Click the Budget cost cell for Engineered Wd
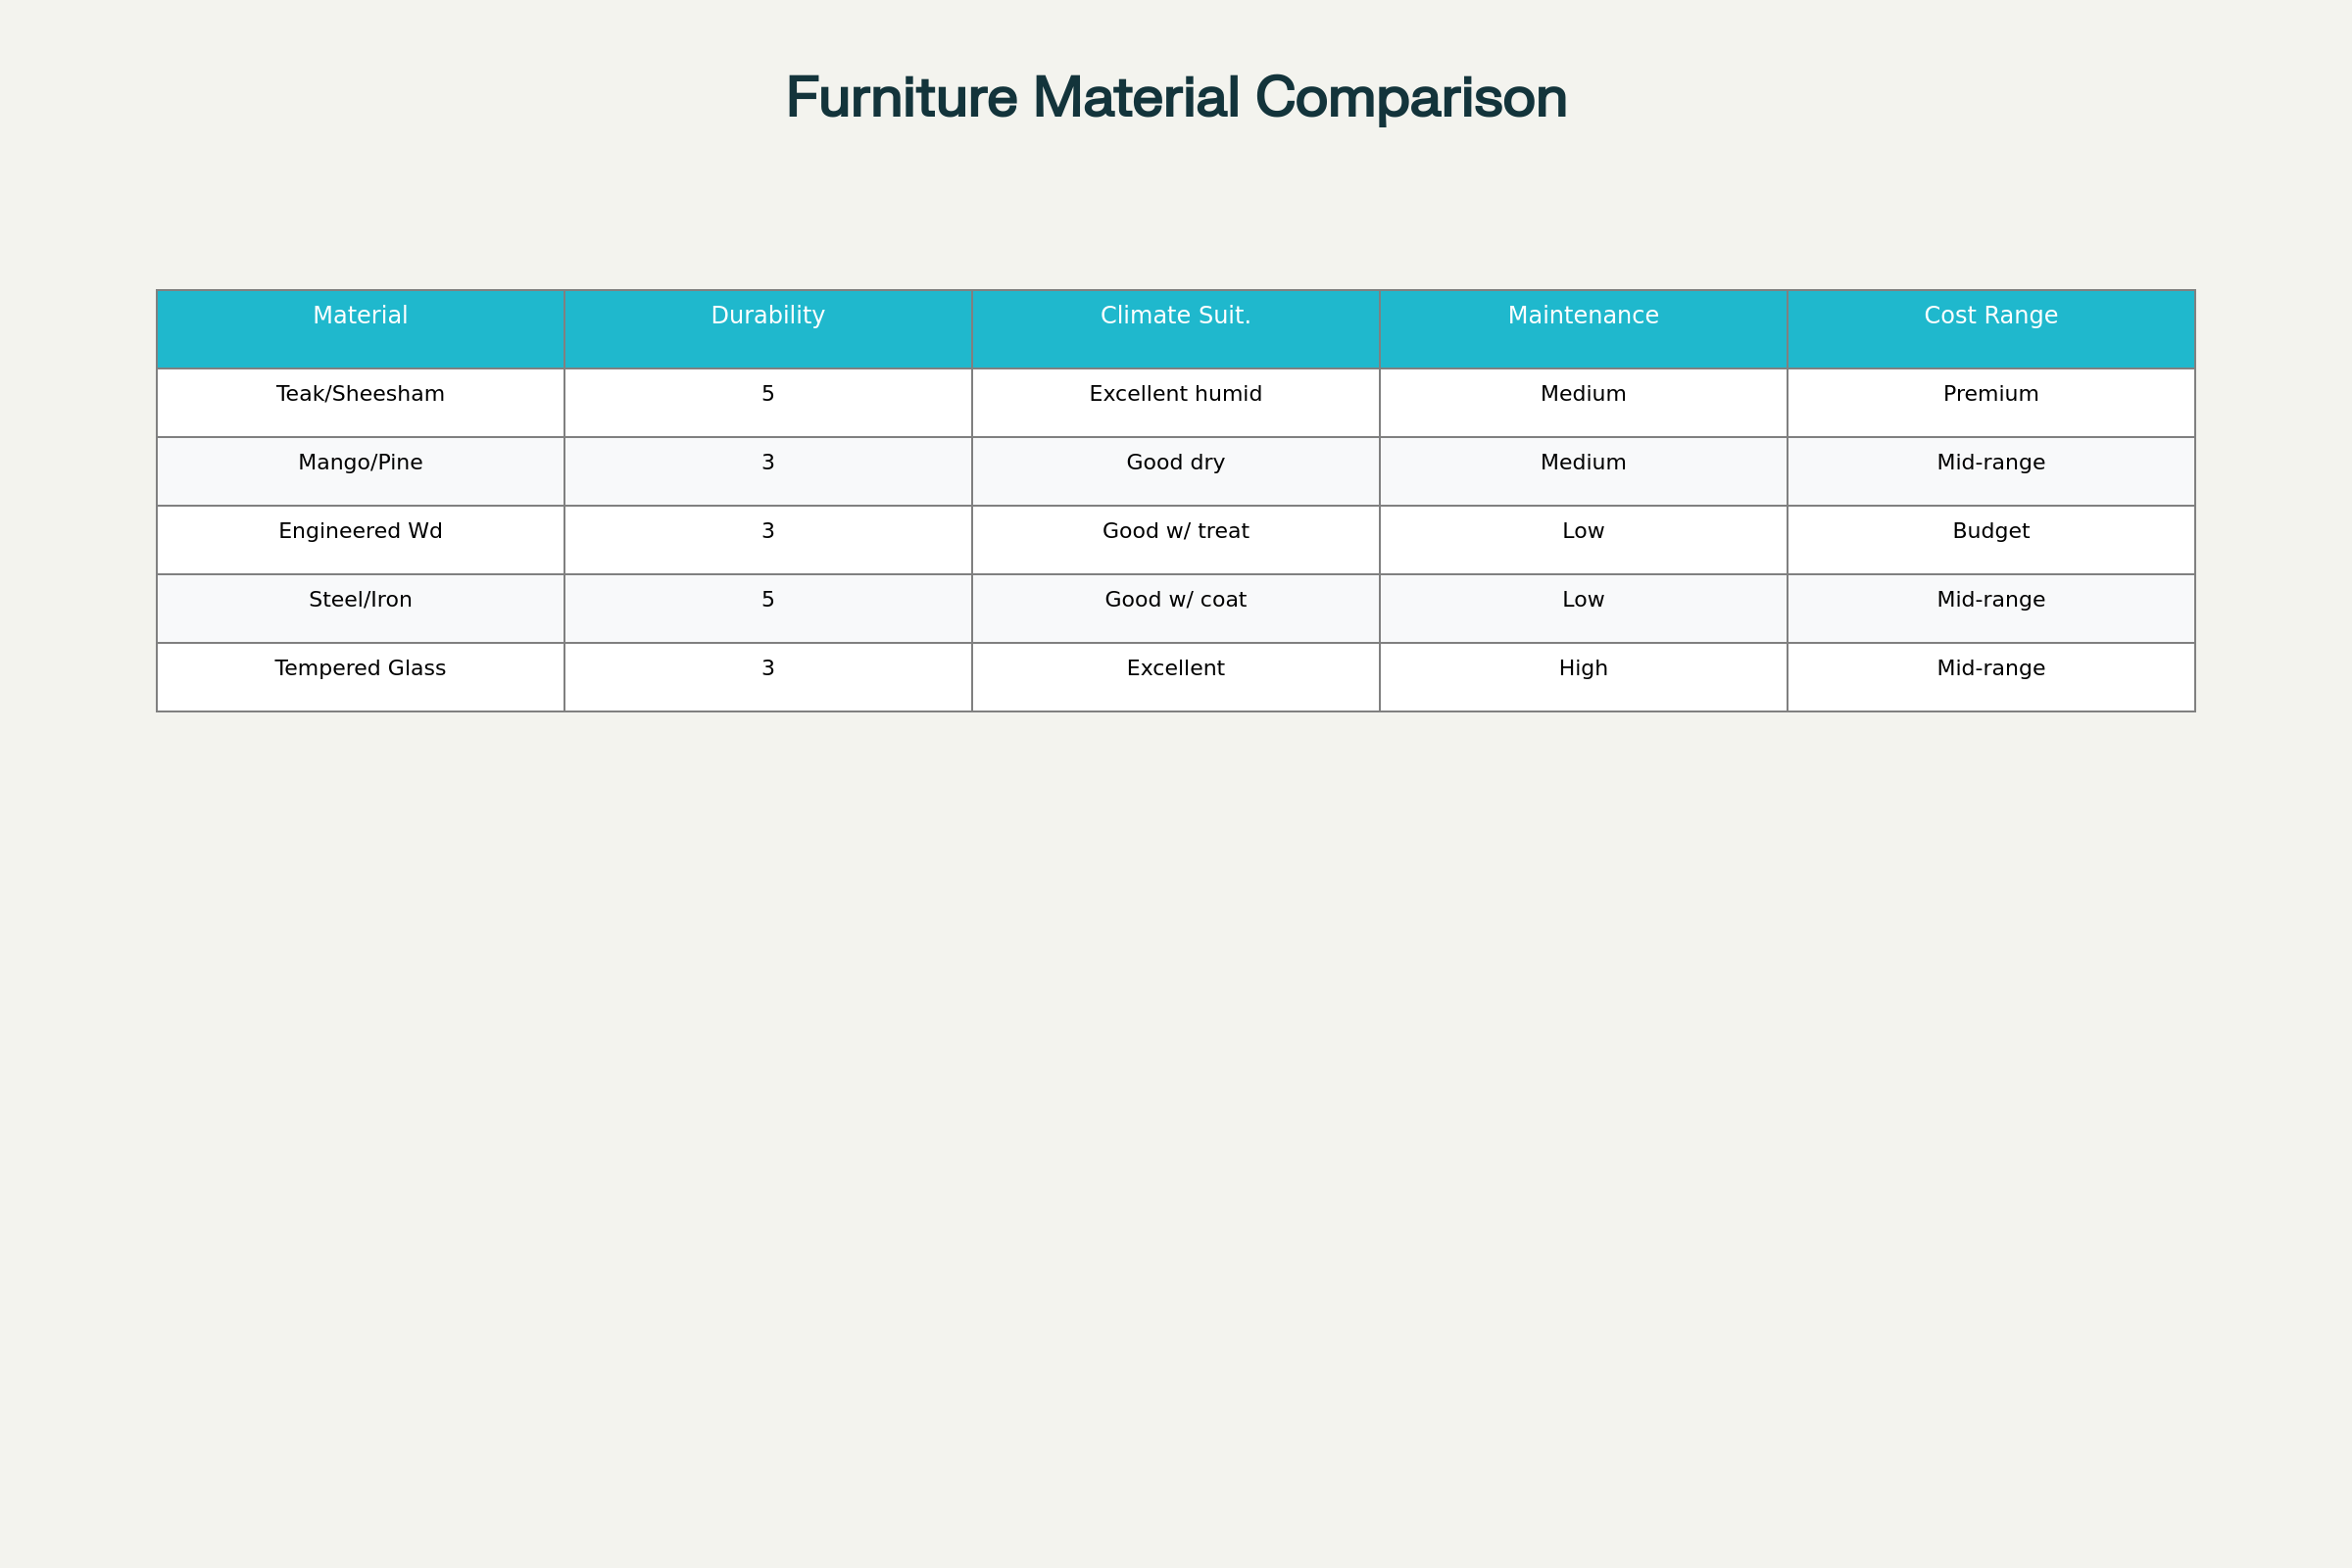This screenshot has height=1568, width=2352. (x=1990, y=531)
